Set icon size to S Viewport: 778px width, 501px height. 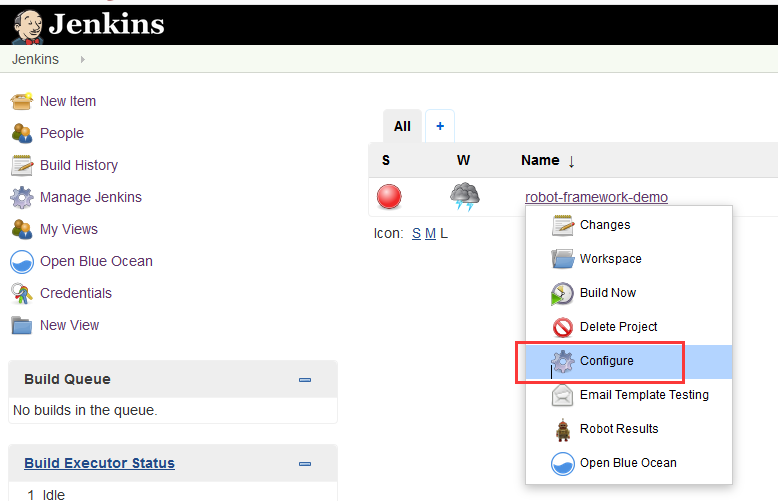tap(416, 234)
